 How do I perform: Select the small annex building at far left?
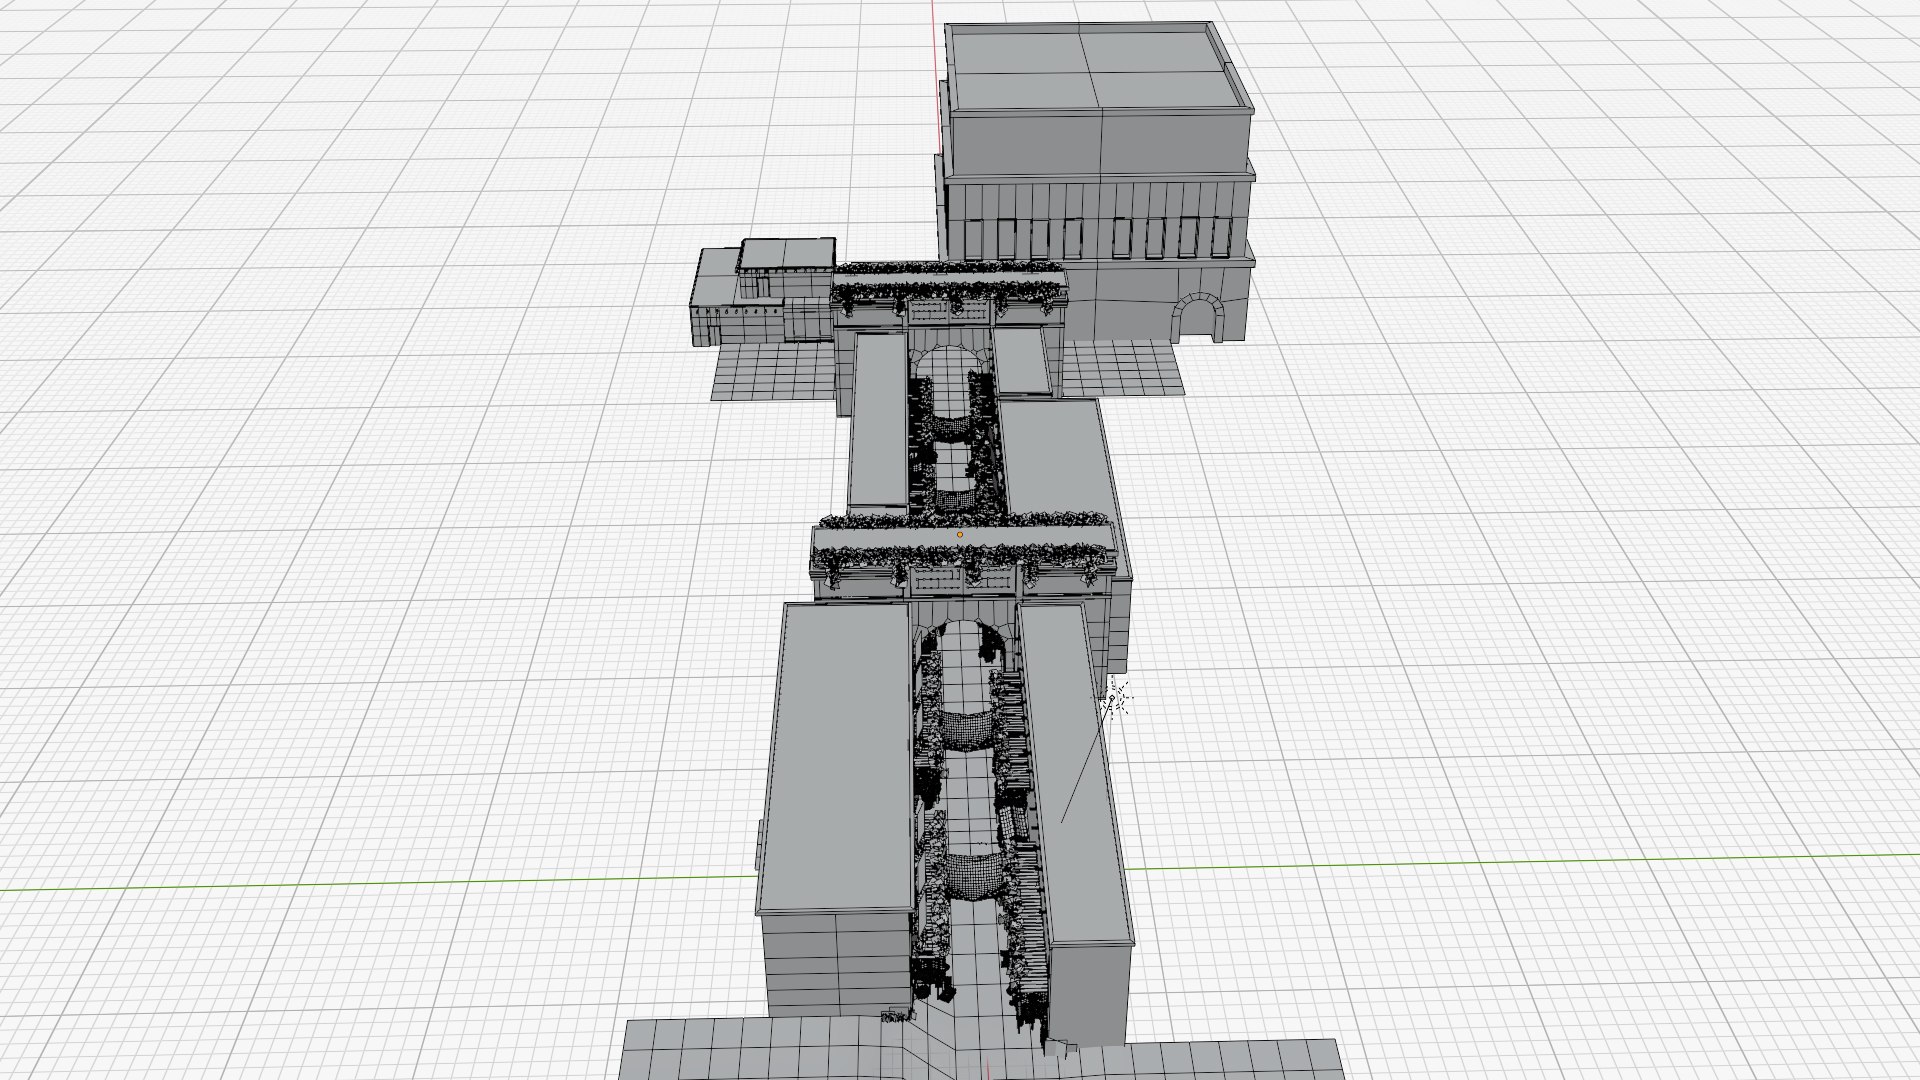764,291
